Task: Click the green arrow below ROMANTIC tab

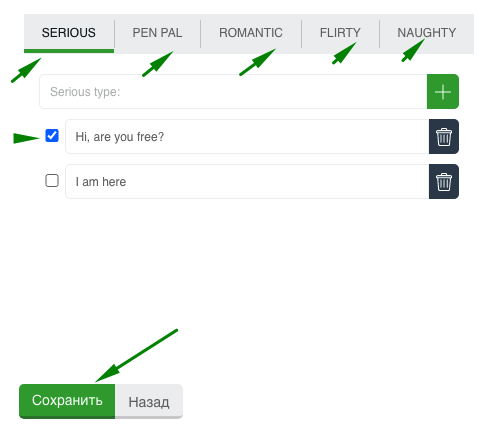Action: click(258, 62)
